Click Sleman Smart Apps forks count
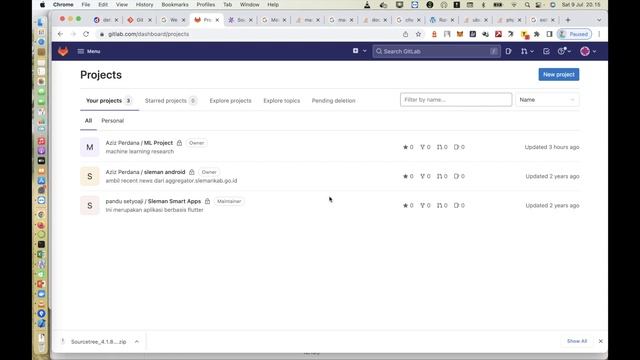The height and width of the screenshot is (360, 640). (425, 206)
